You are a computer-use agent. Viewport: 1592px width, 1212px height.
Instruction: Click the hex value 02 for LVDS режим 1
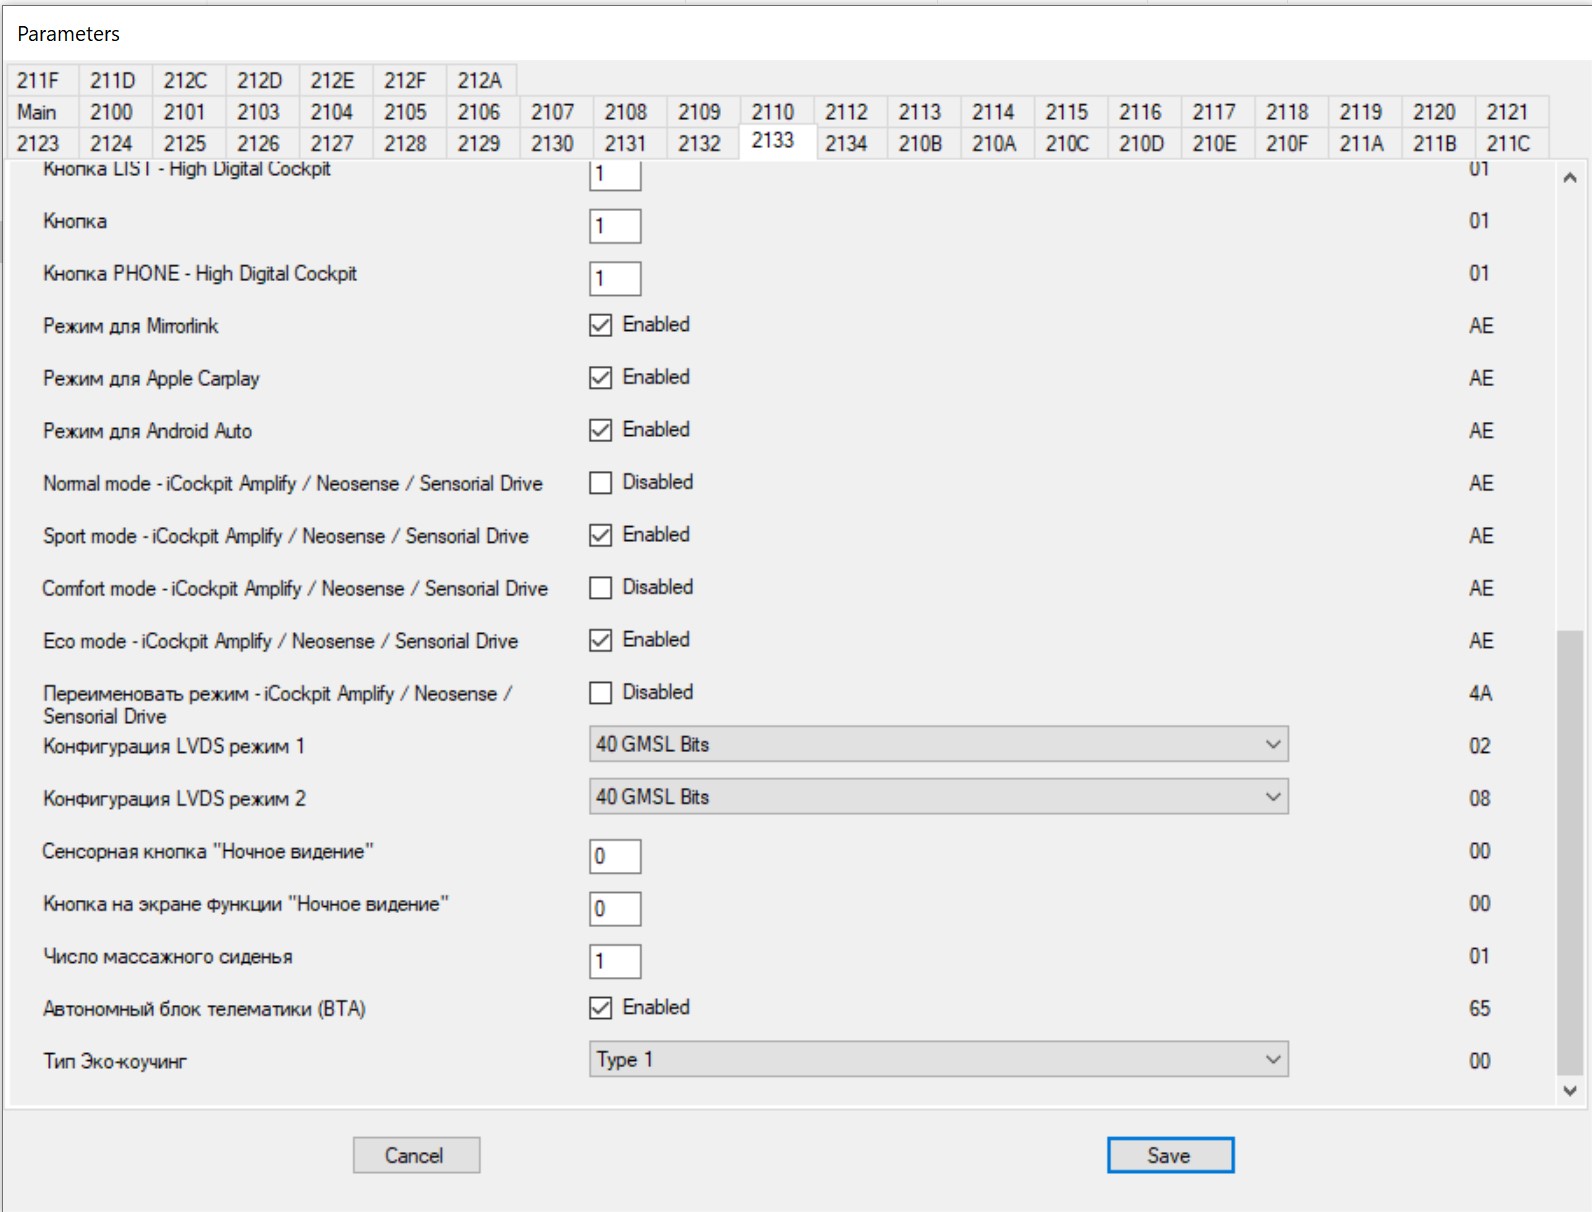[x=1480, y=746]
